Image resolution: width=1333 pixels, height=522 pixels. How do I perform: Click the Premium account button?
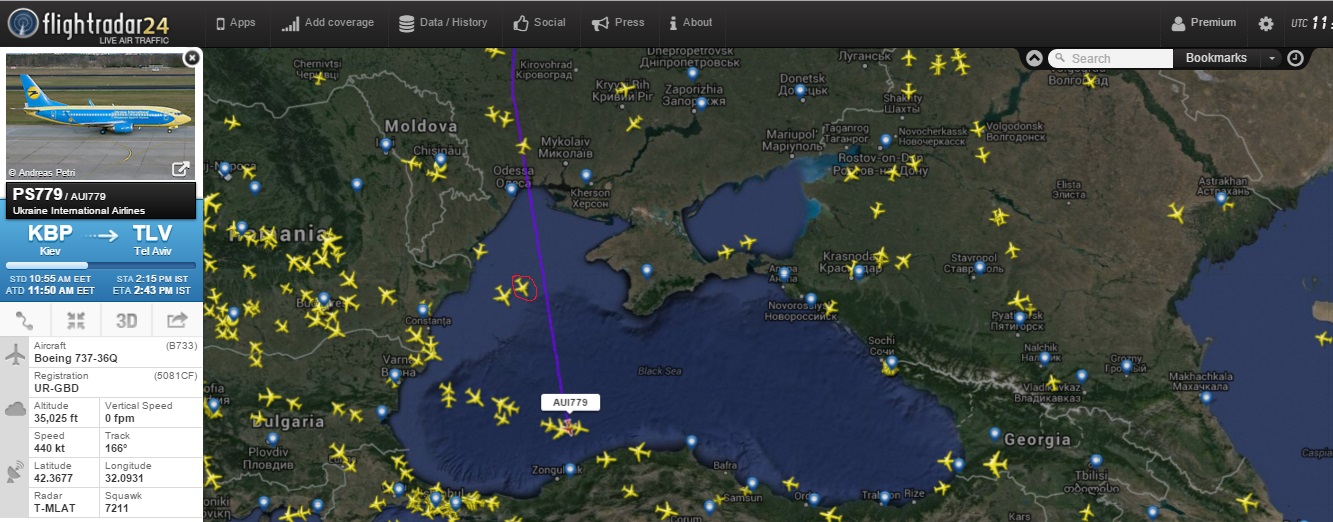coord(1204,22)
